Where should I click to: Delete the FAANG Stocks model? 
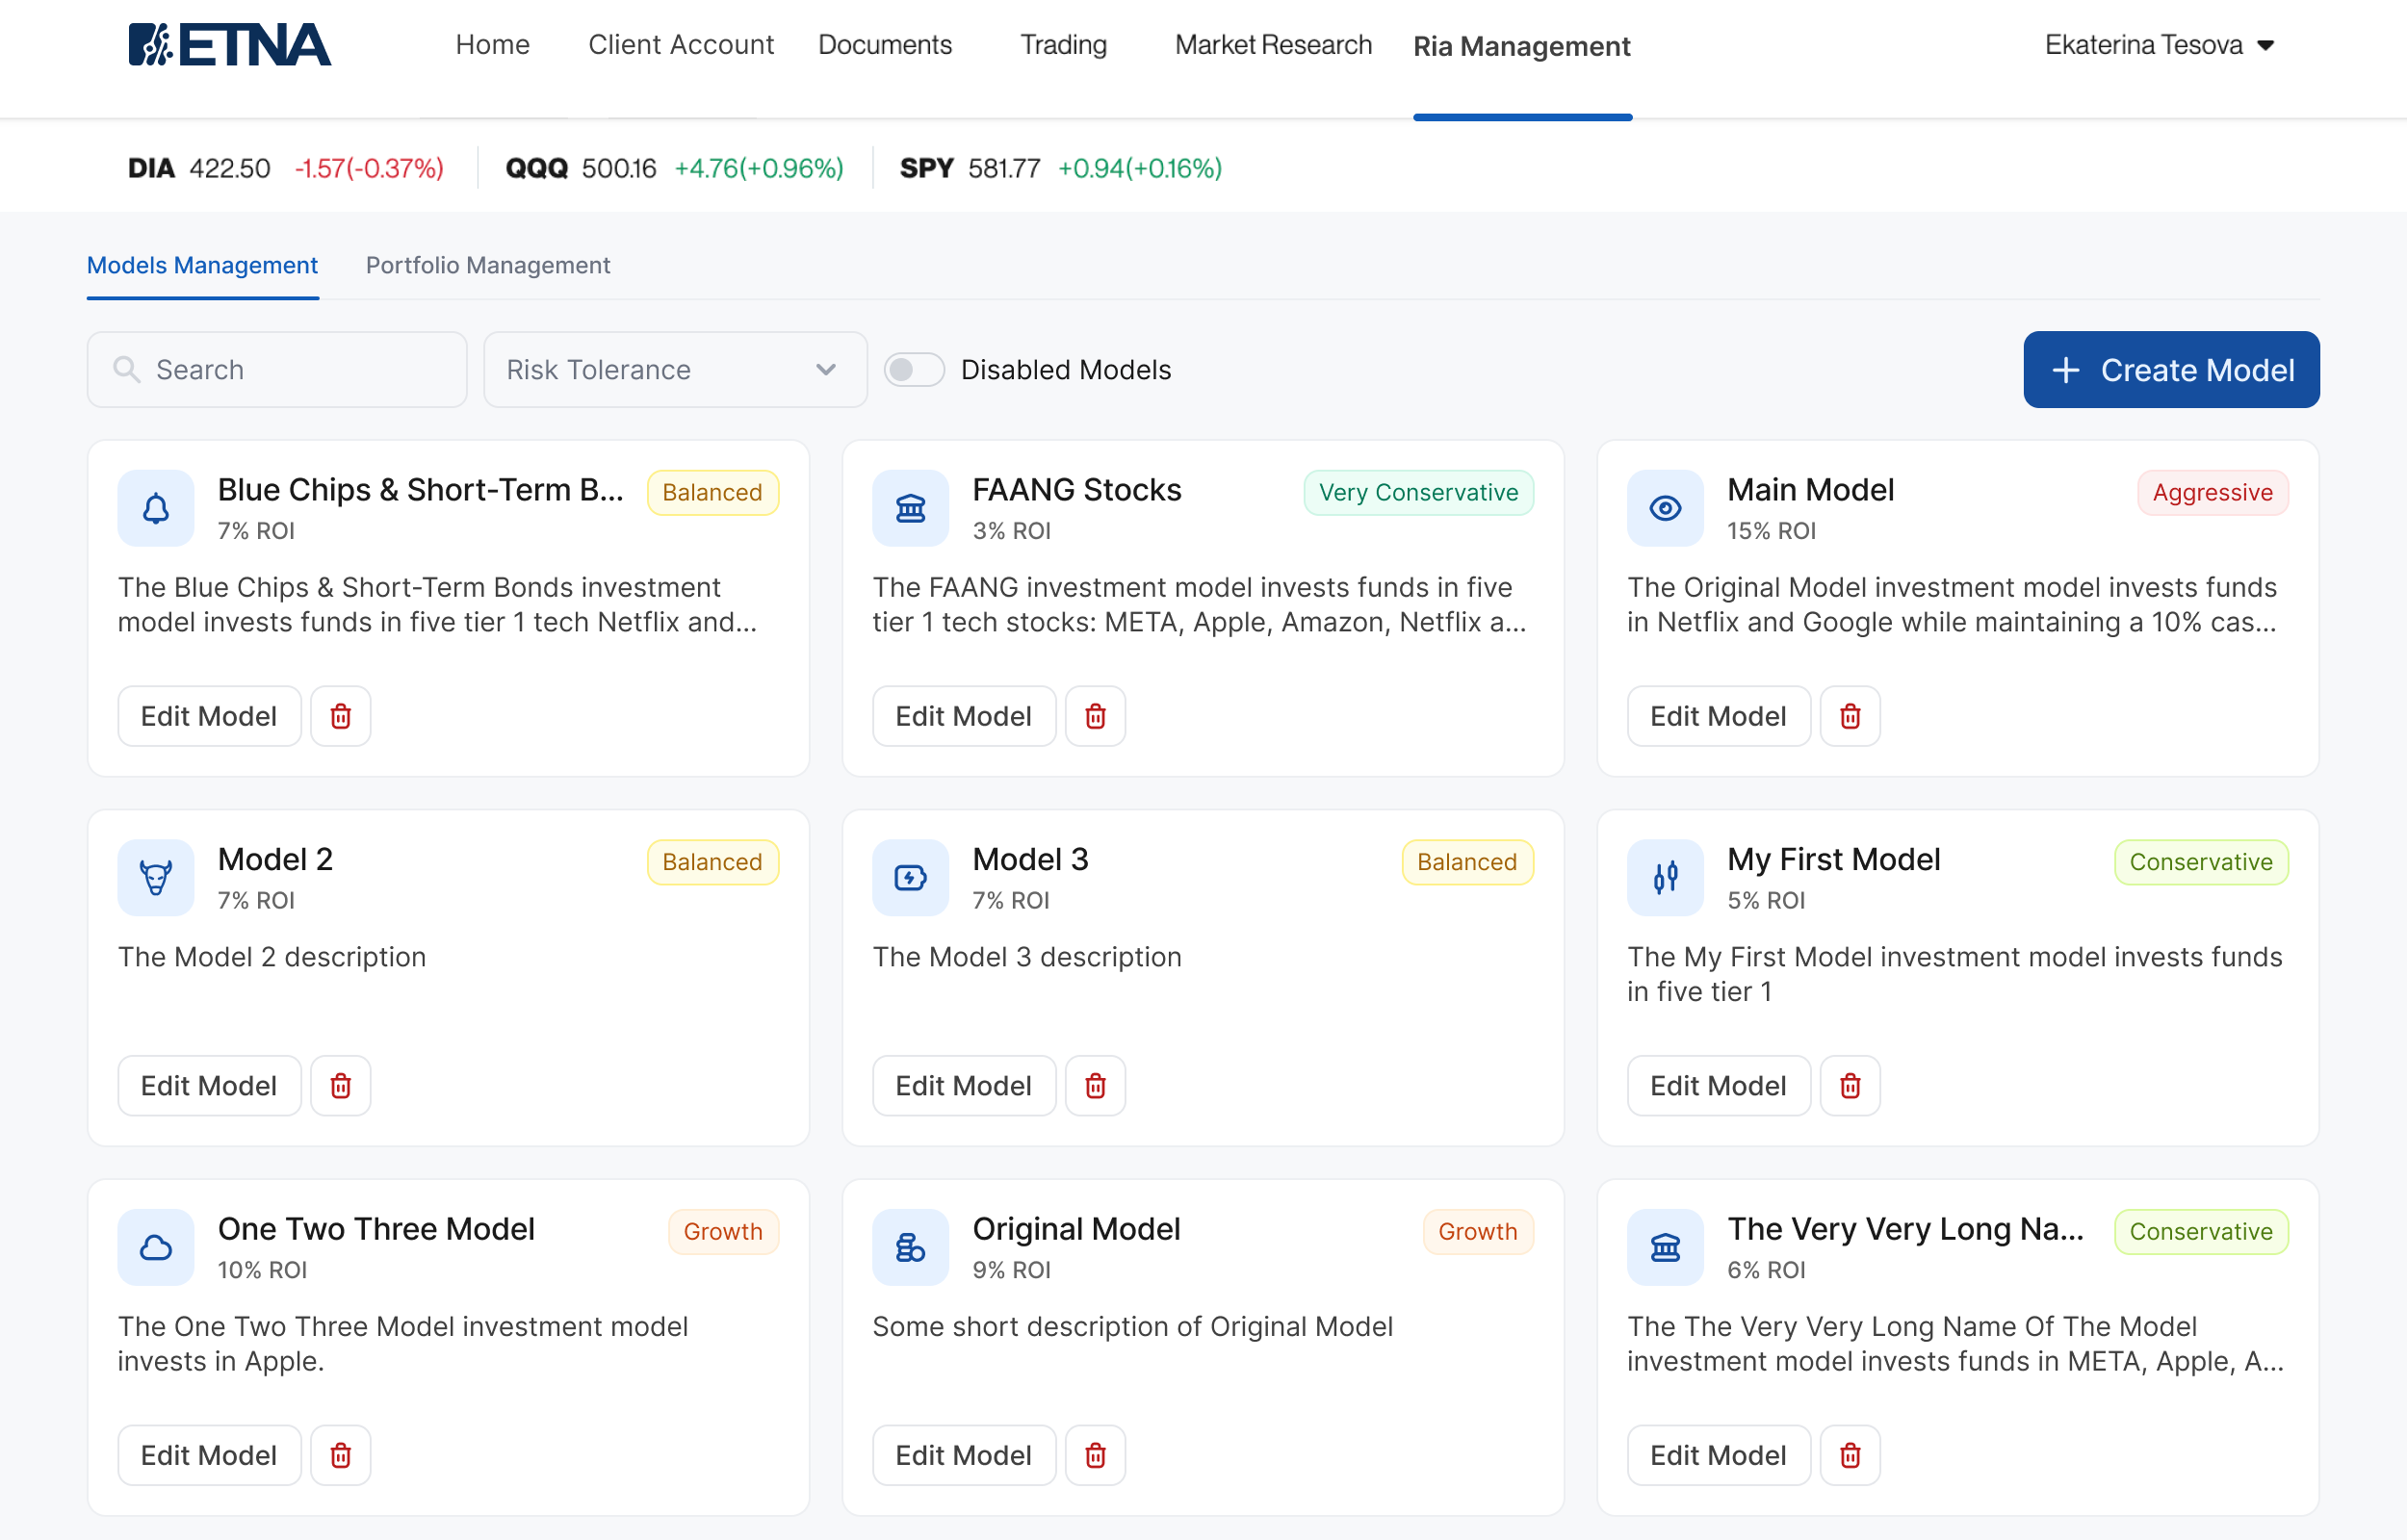tap(1095, 716)
